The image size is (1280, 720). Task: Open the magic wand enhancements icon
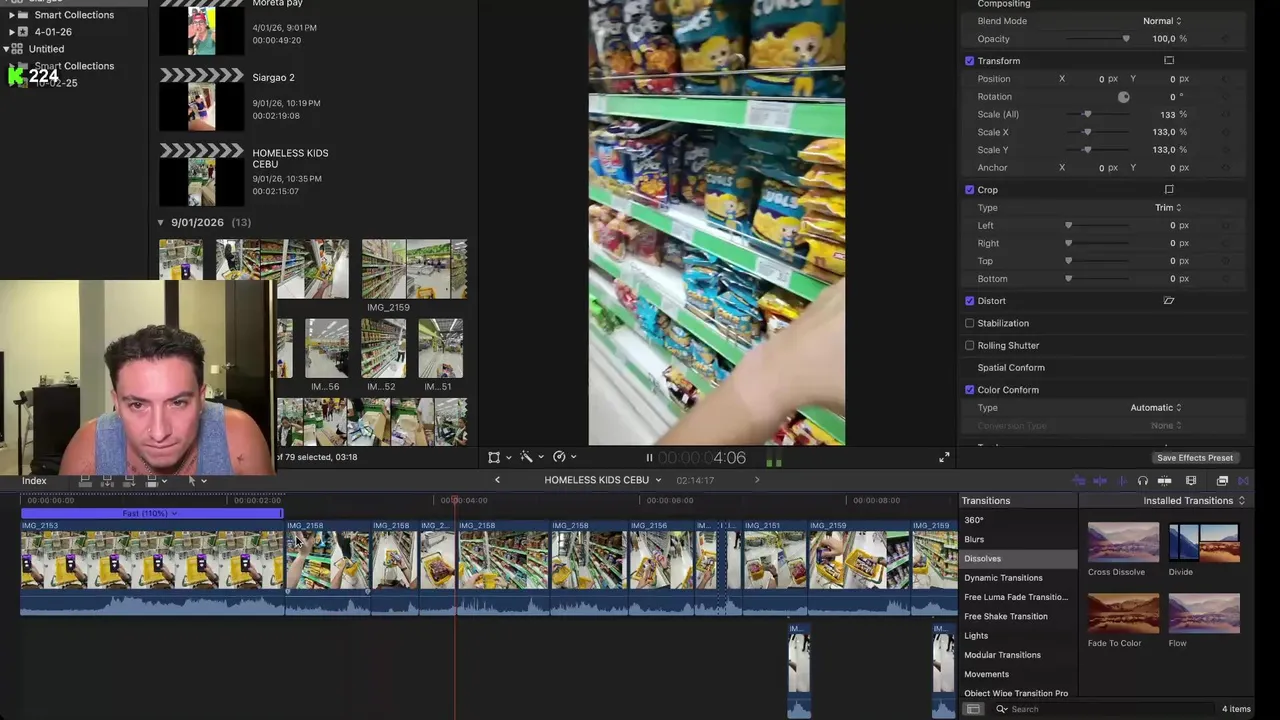(526, 457)
